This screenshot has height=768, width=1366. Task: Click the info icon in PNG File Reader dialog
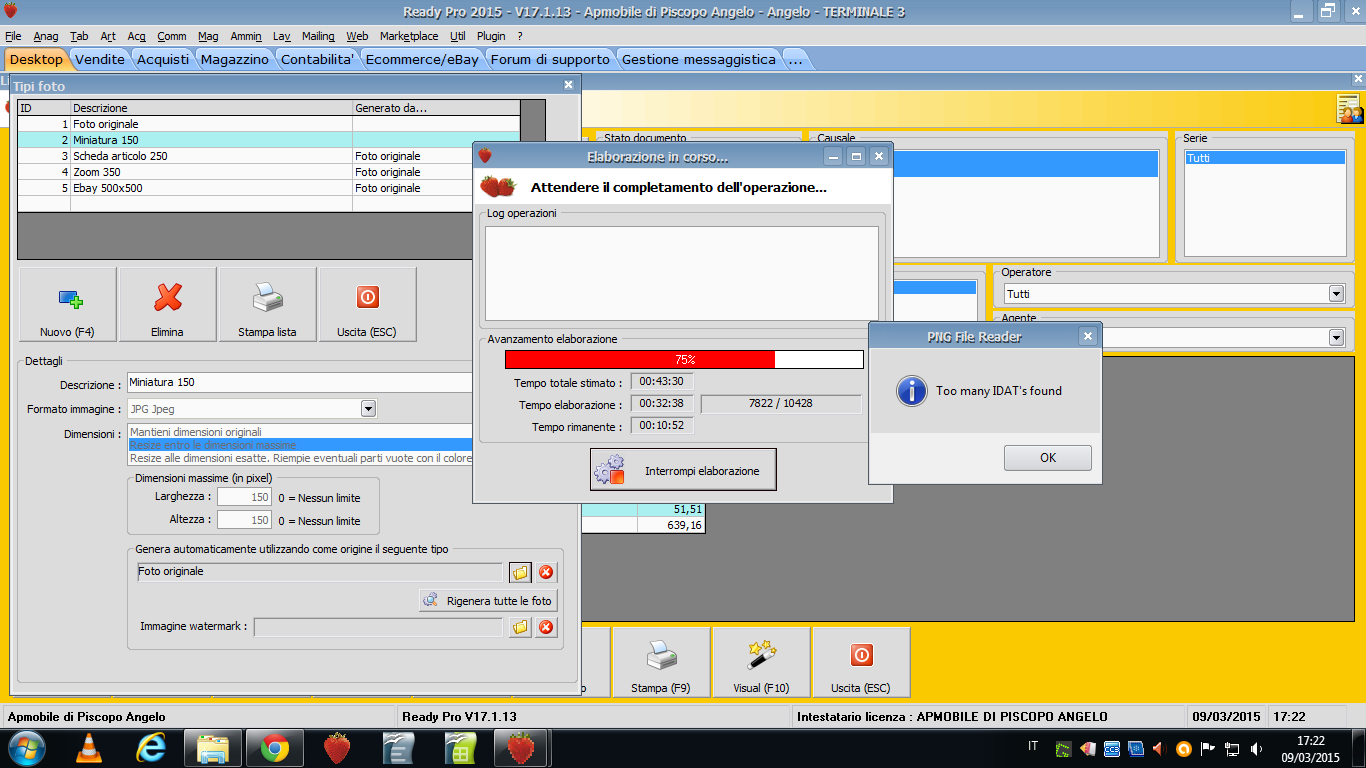pos(912,391)
